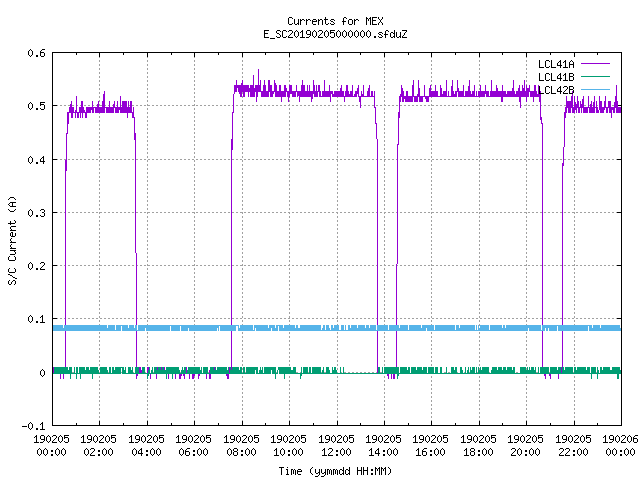Select the LCL41B legend label

click(556, 77)
